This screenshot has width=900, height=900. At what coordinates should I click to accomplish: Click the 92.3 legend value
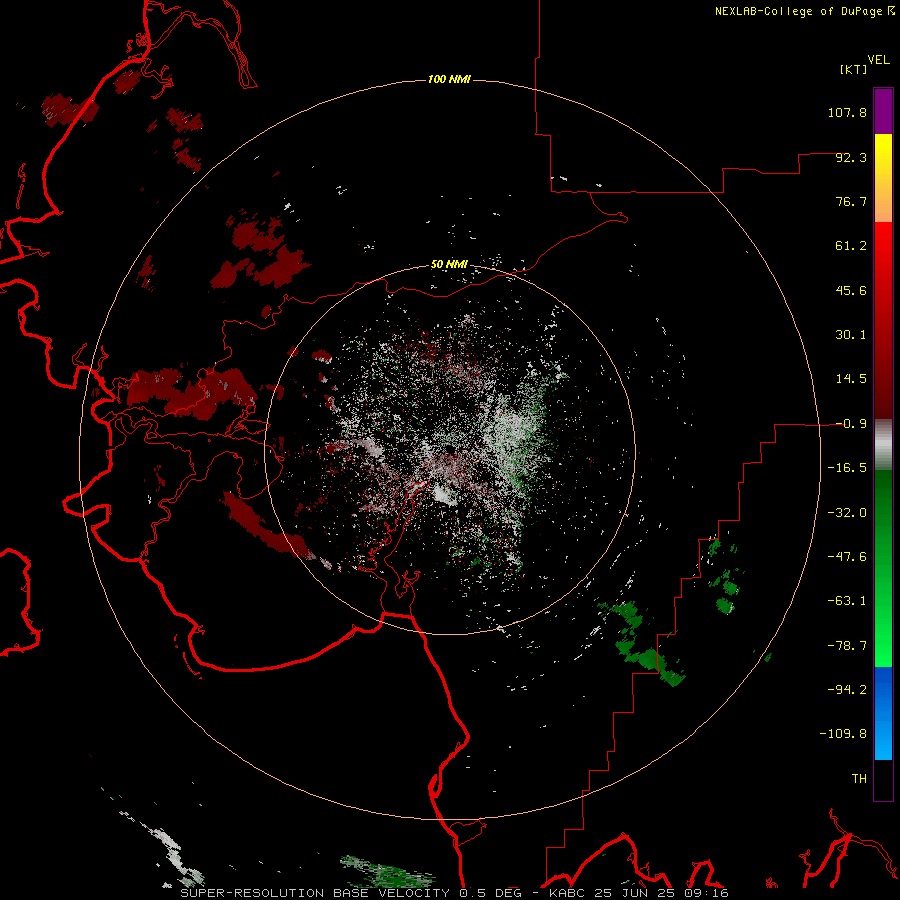(x=851, y=157)
